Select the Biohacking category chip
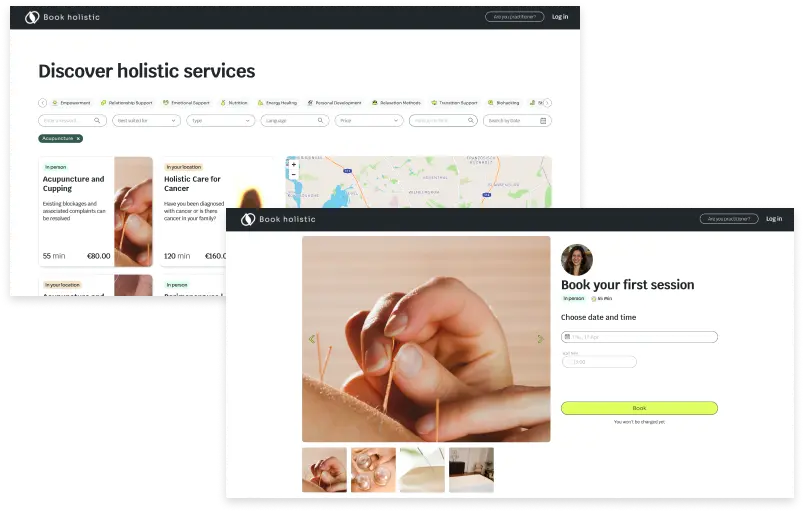The image size is (804, 512). tap(504, 103)
